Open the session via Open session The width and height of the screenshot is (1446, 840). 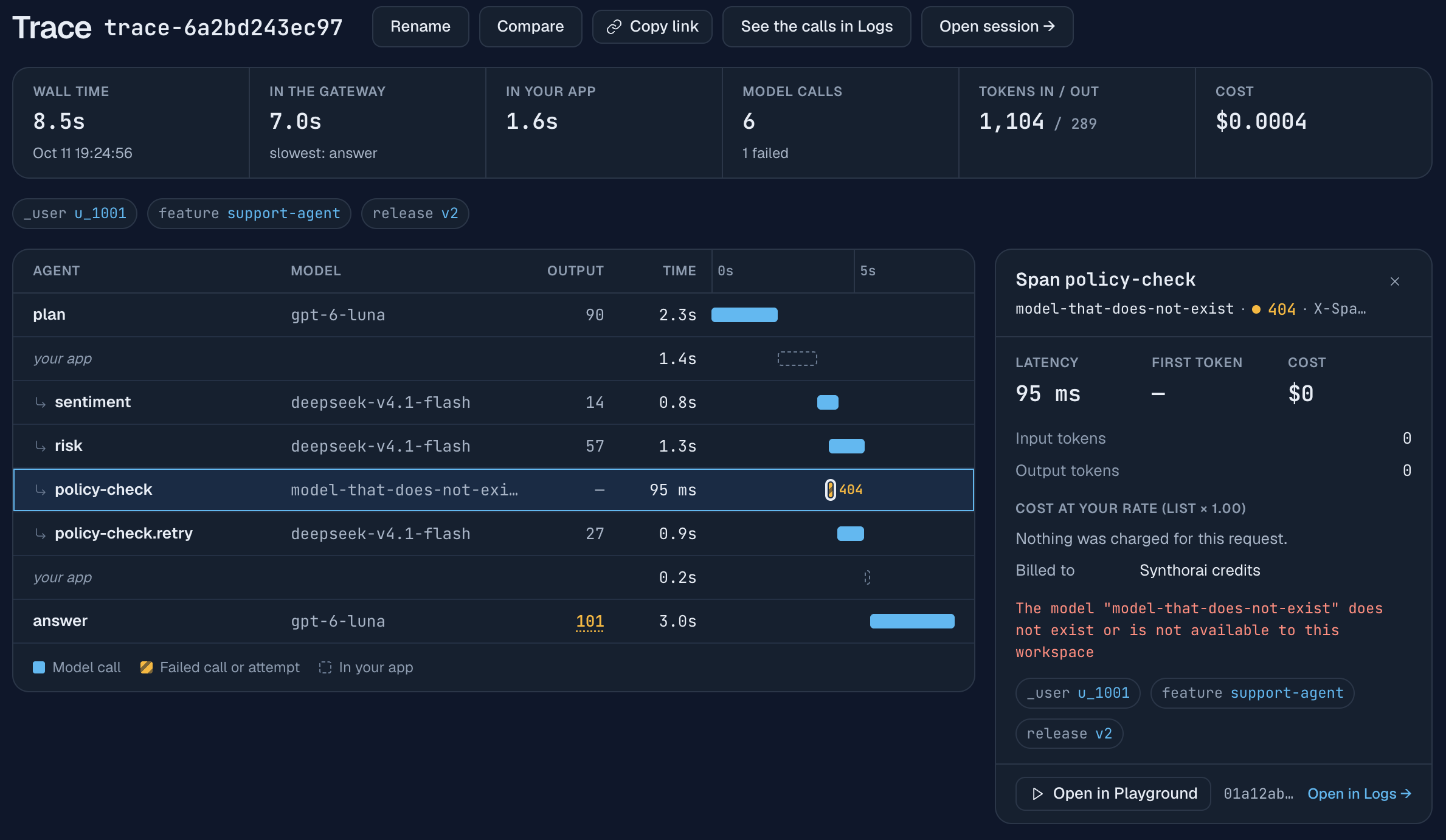[997, 27]
